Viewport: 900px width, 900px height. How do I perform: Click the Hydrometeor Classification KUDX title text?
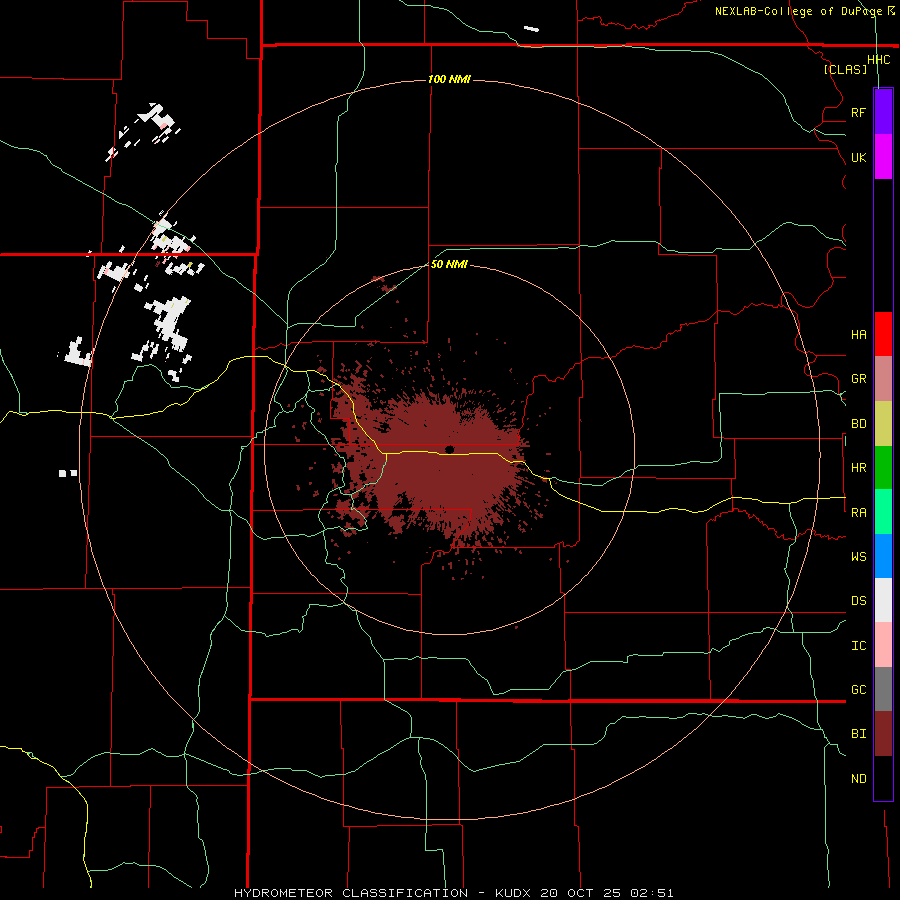[453, 893]
